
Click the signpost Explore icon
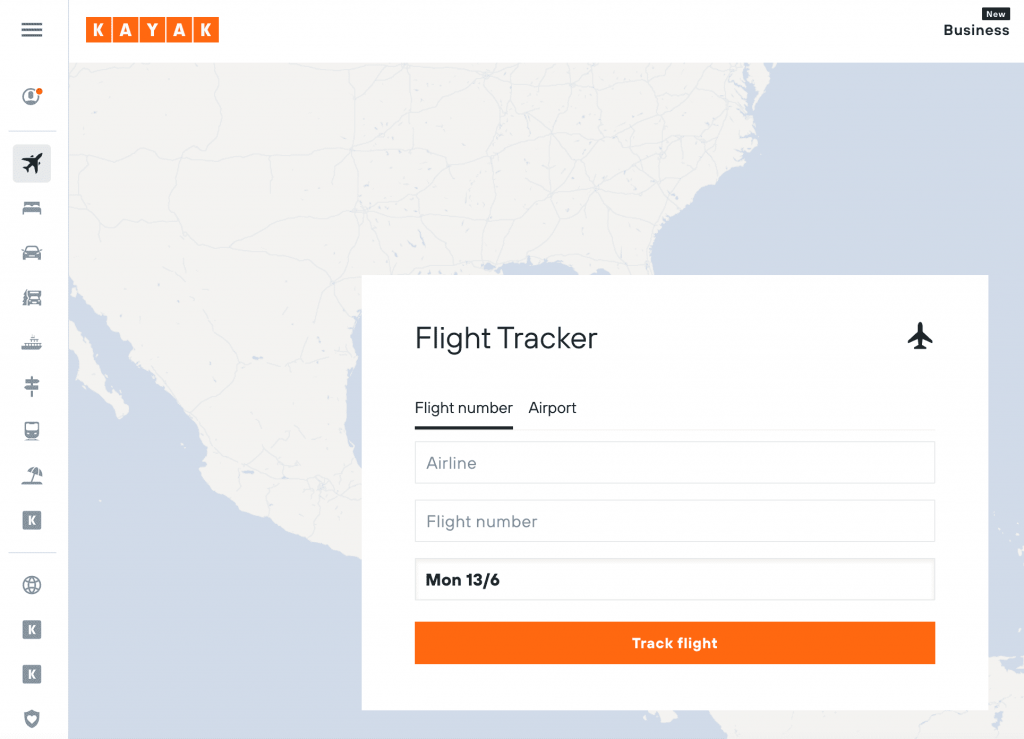click(x=32, y=386)
